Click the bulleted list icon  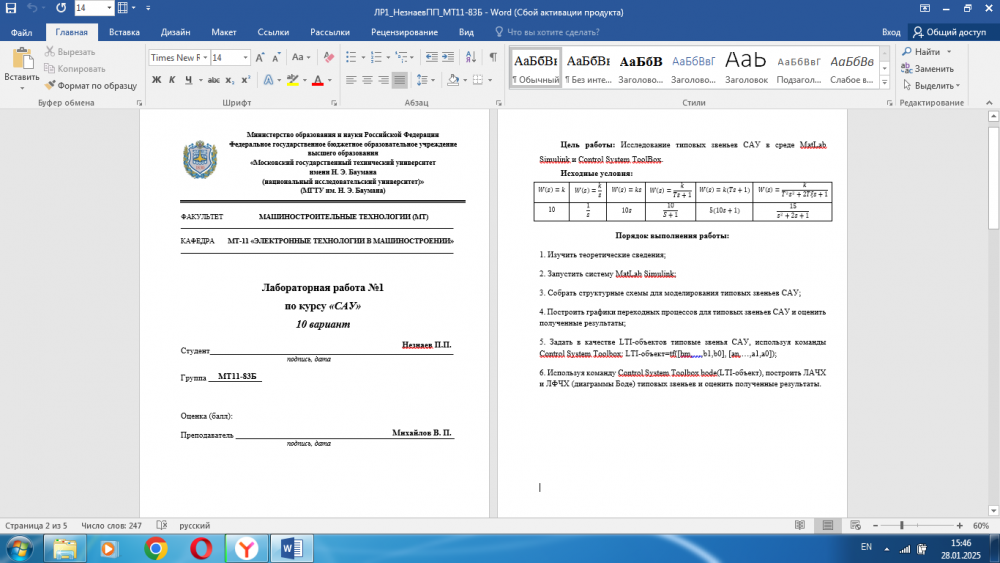coord(353,57)
